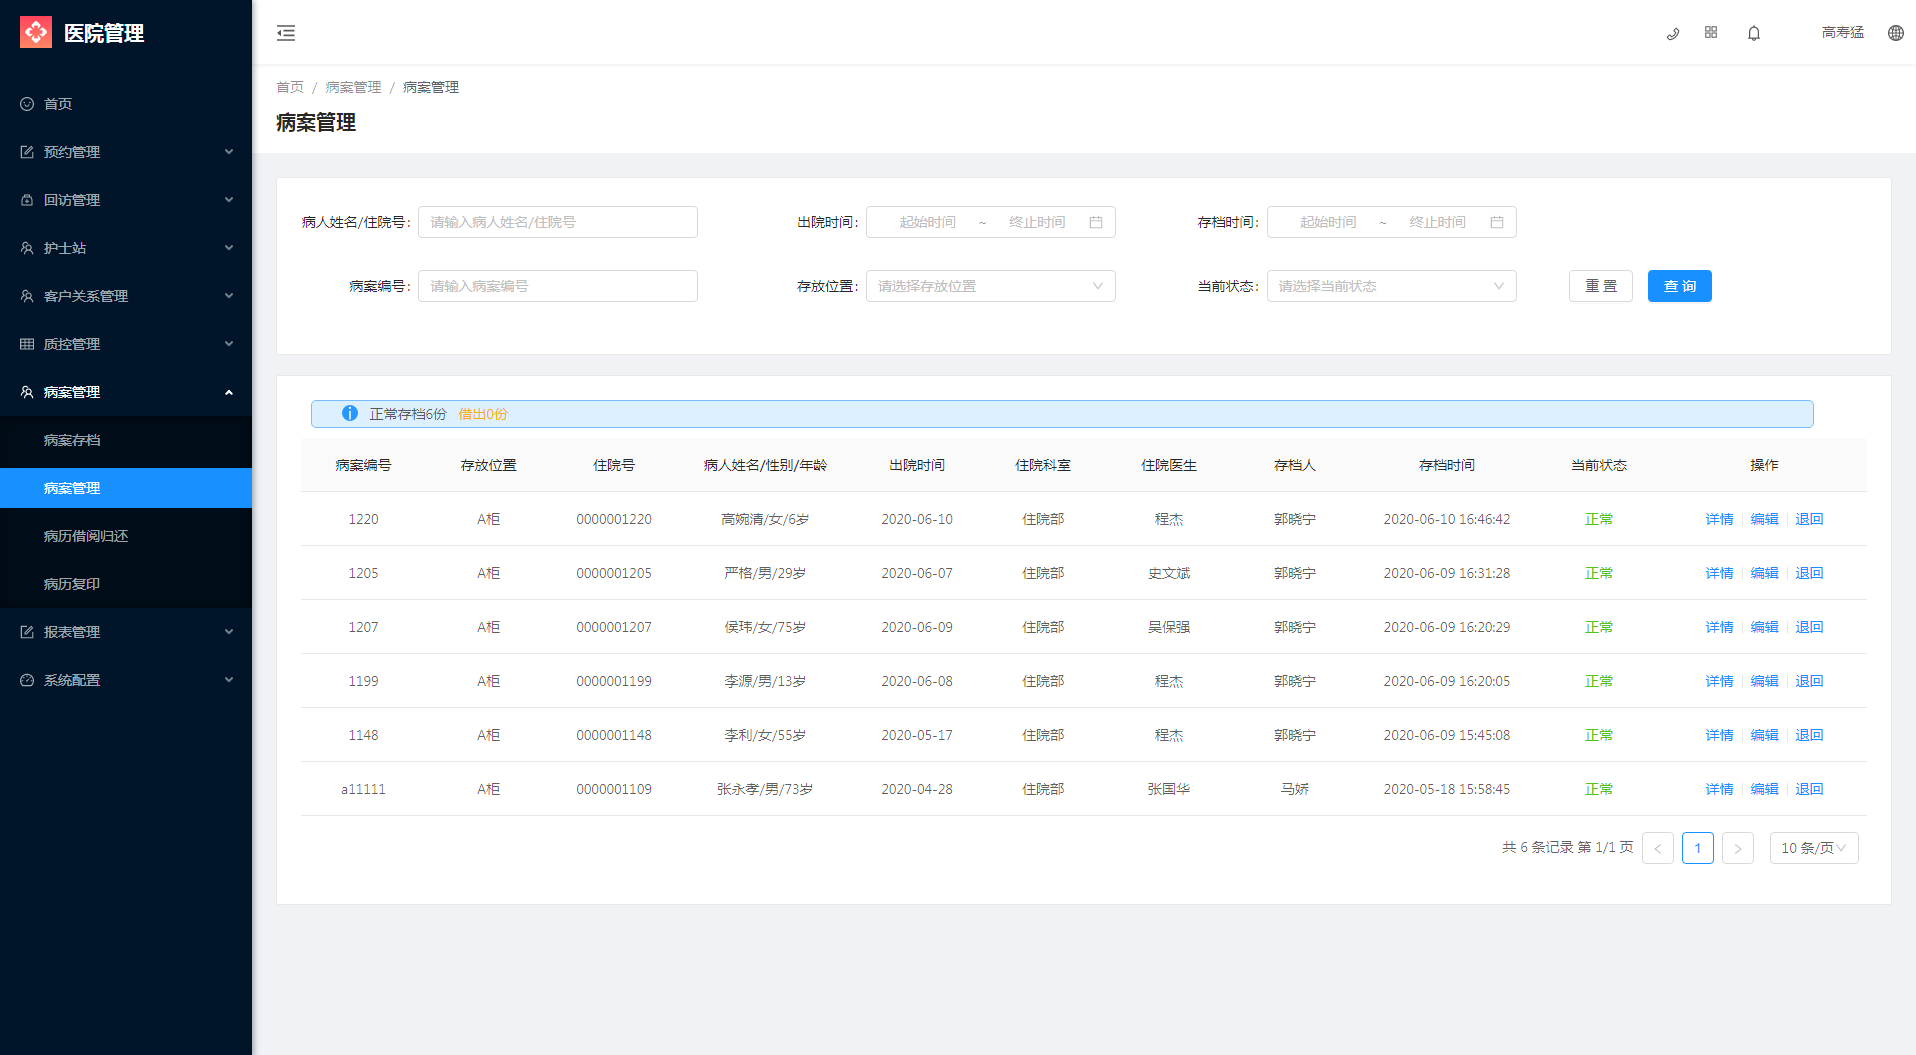Expand the 回访管理 menu chevron
The height and width of the screenshot is (1055, 1916).
tap(229, 200)
